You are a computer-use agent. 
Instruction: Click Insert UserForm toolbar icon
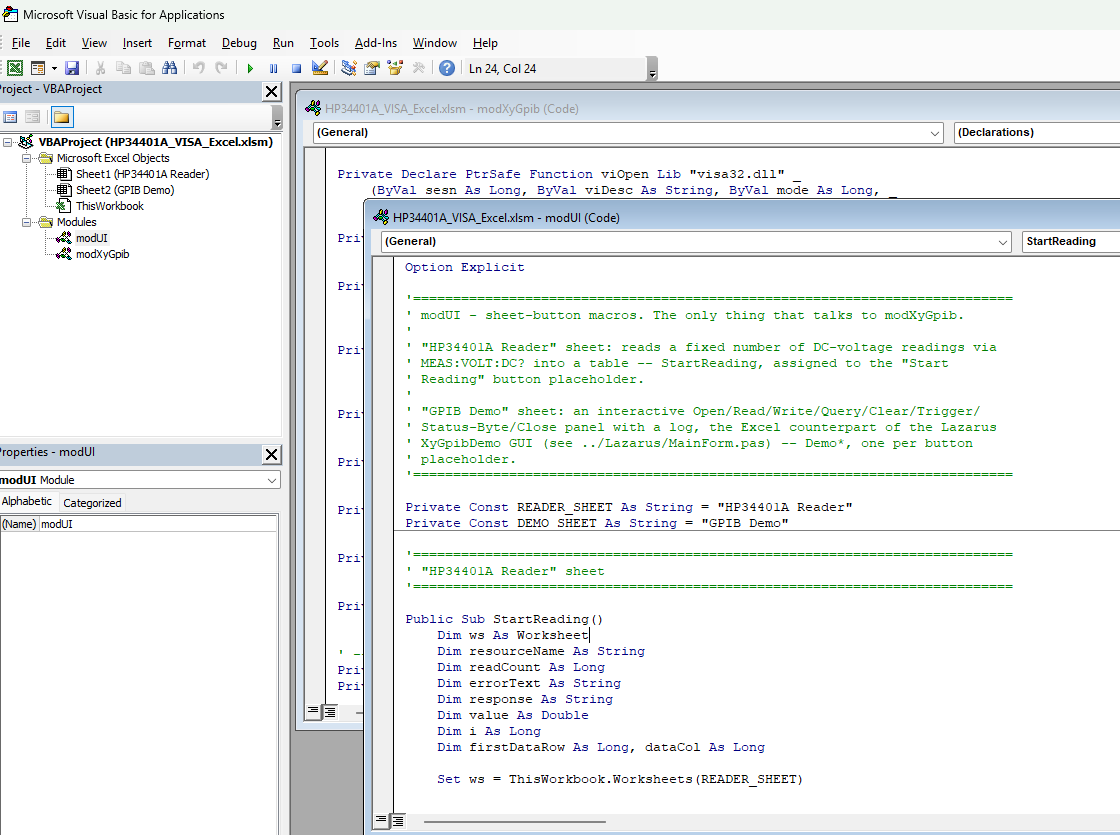(38, 68)
